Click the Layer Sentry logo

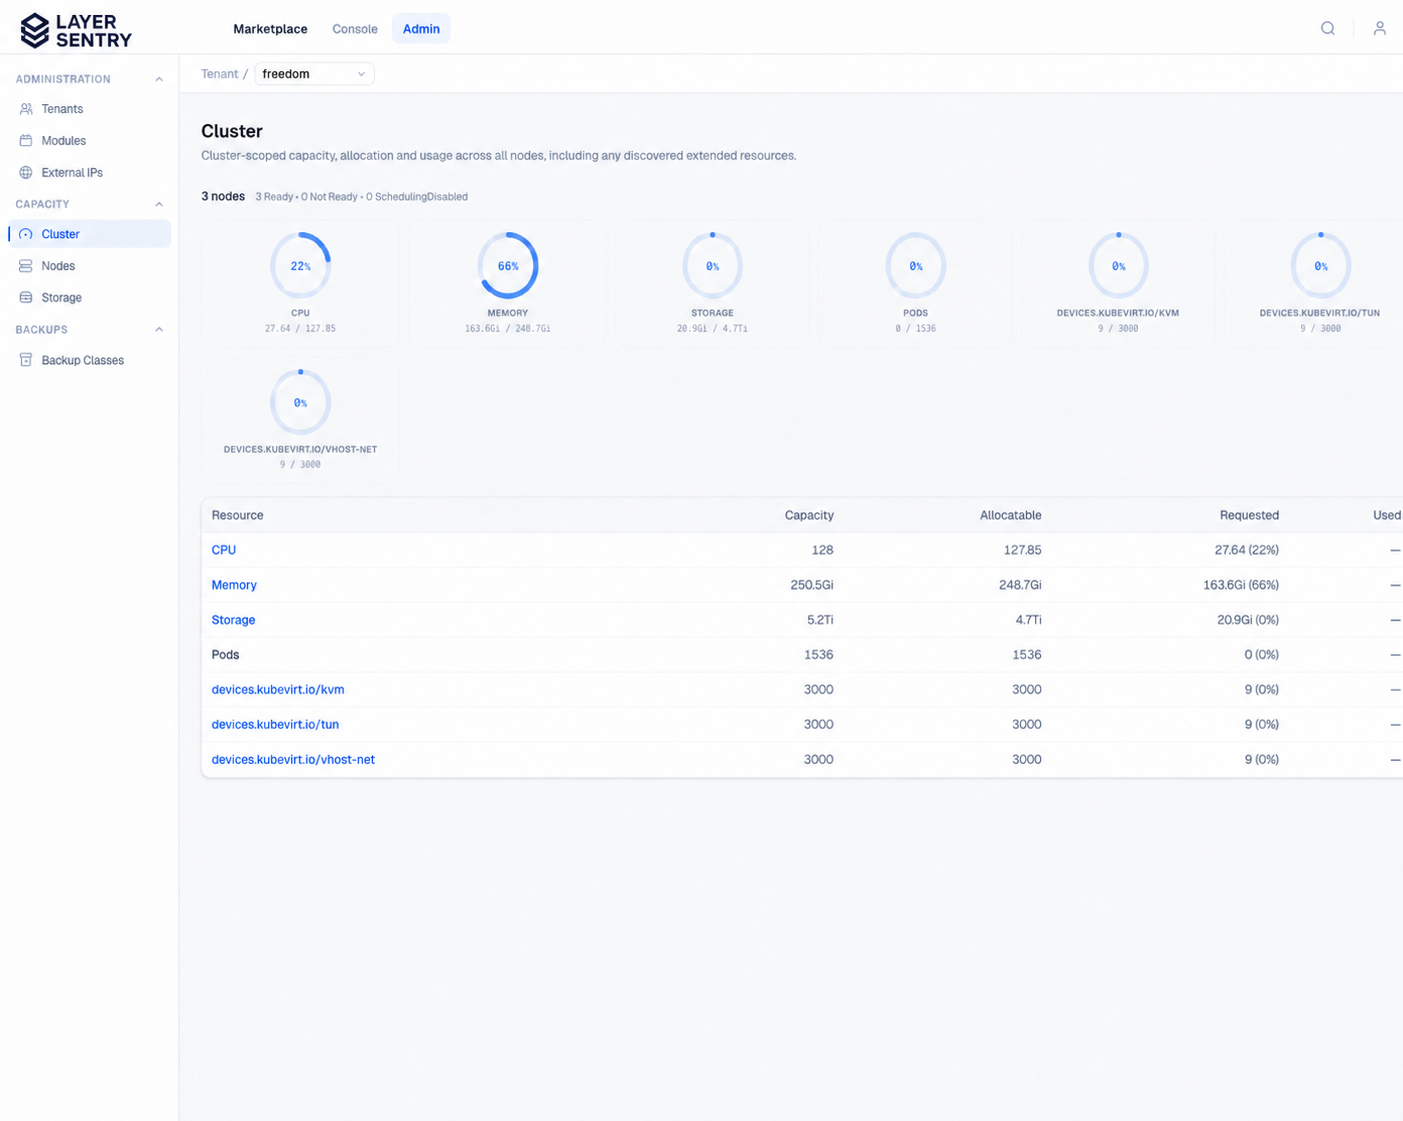76,31
